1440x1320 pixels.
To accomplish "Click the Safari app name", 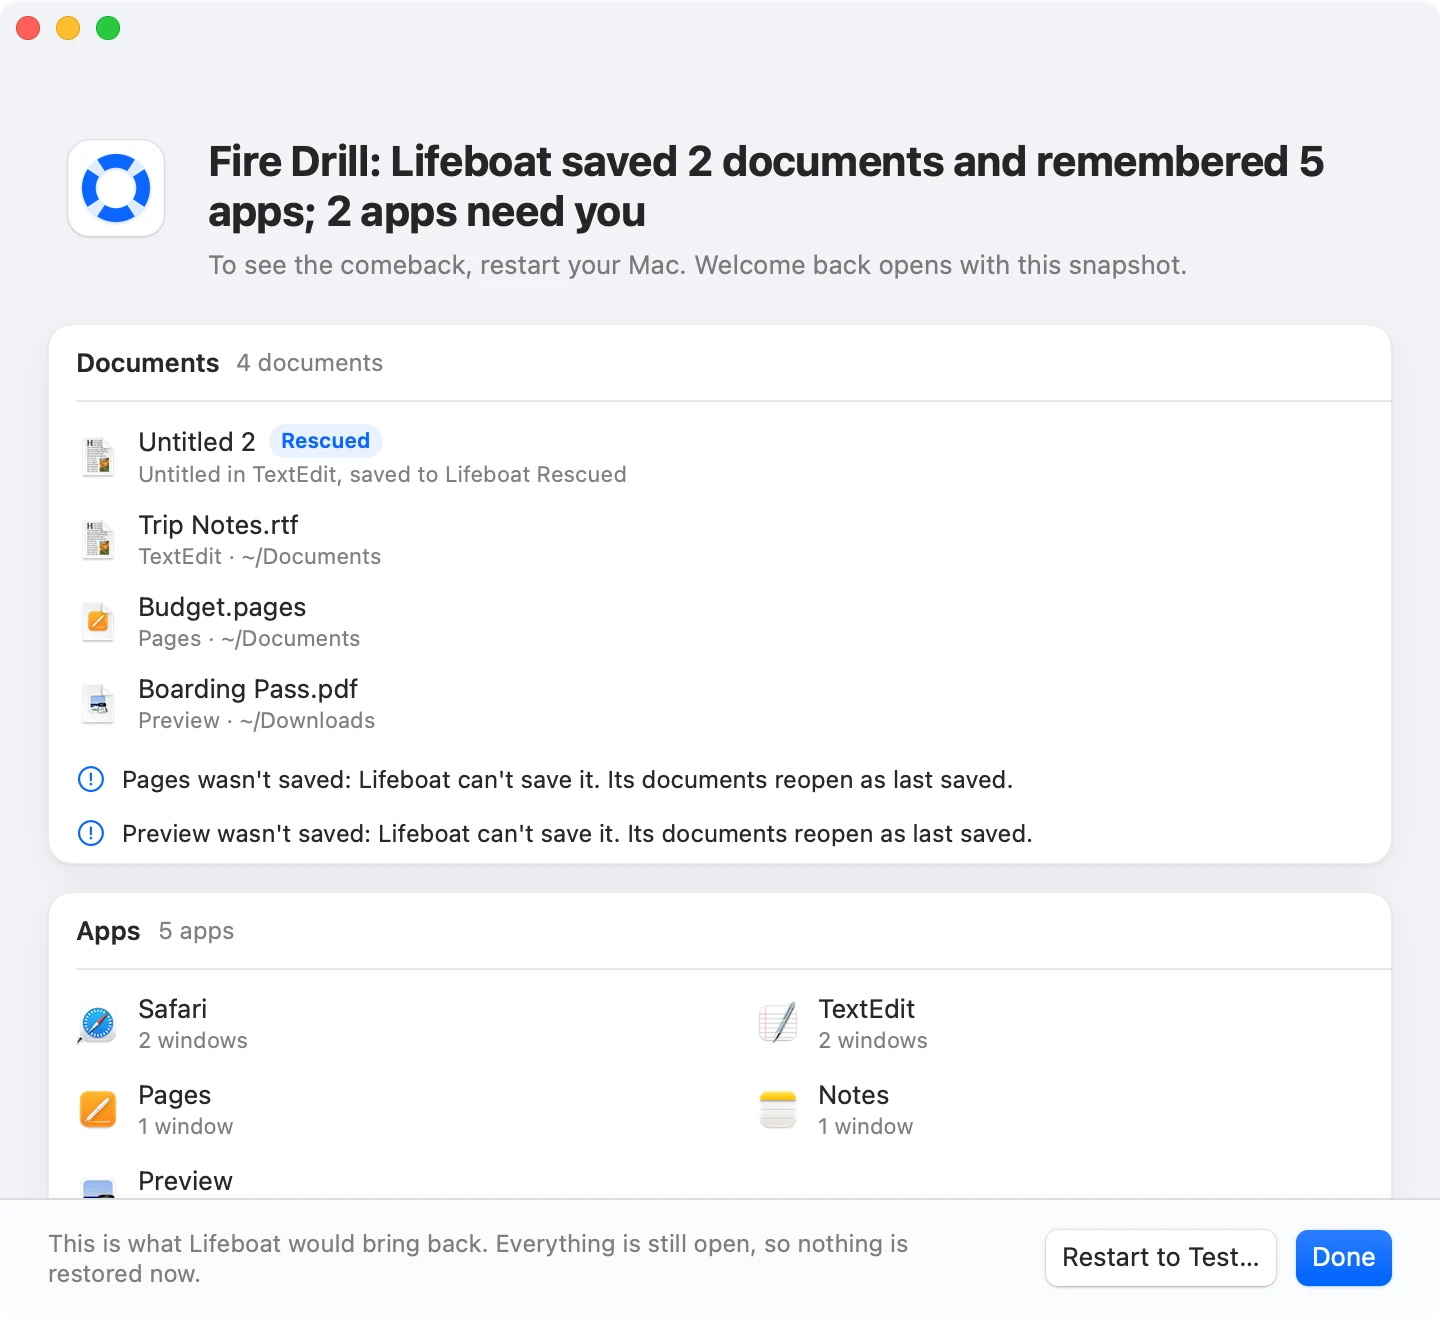I will 173,1009.
